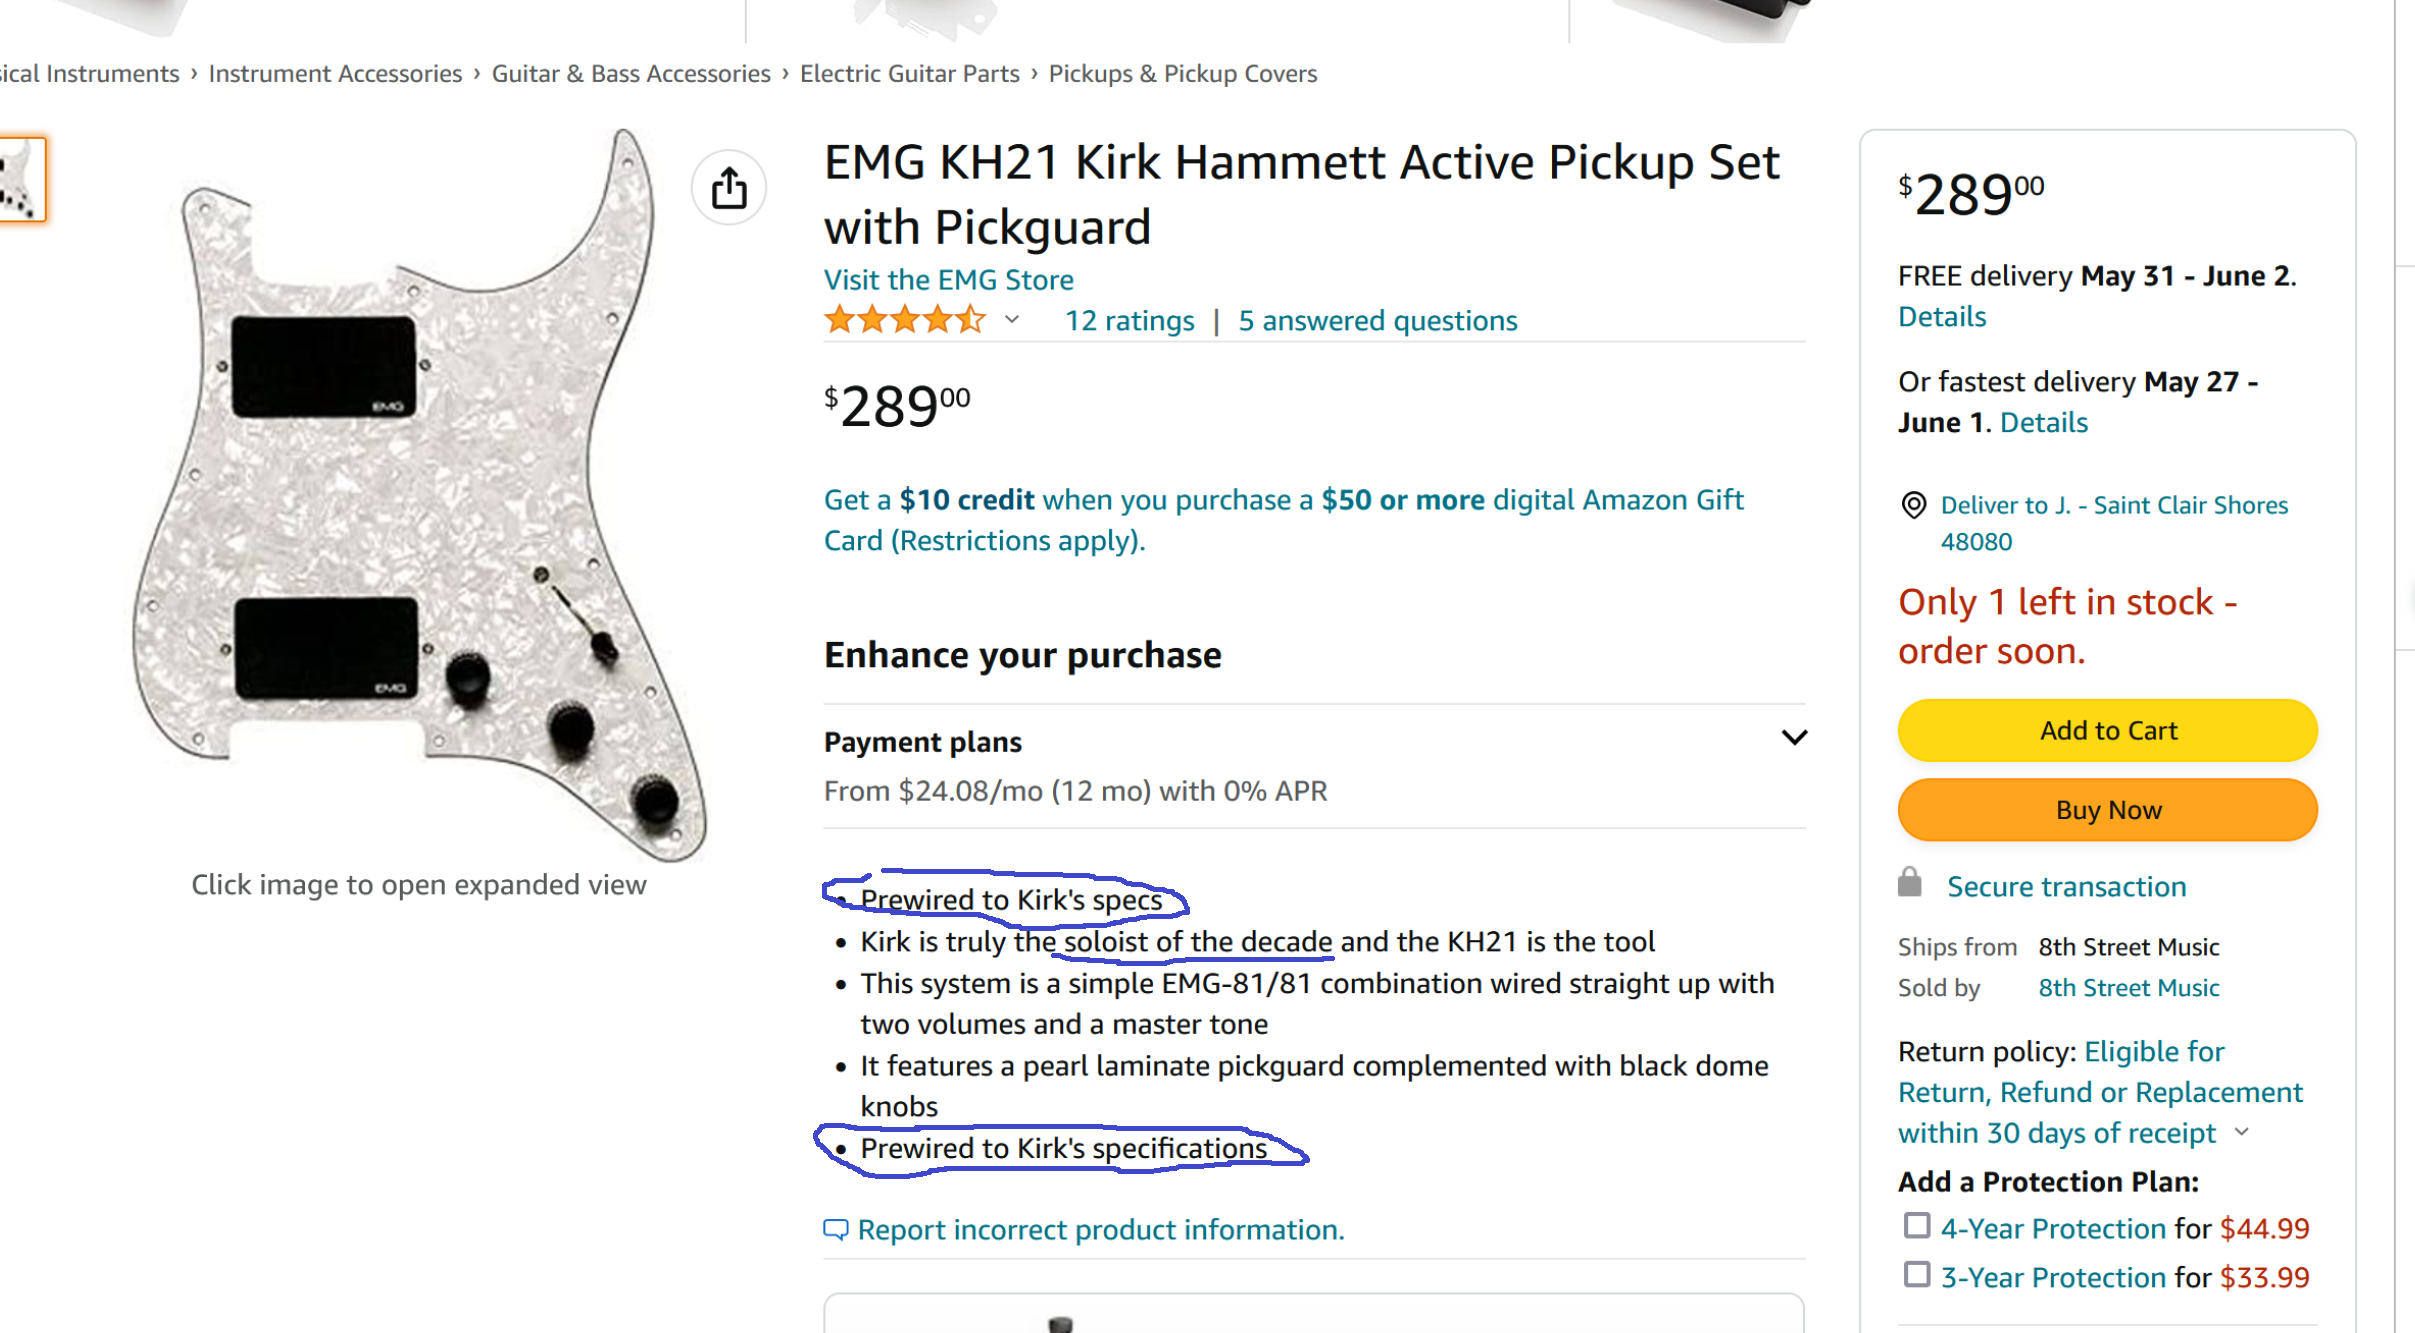Viewport: 2415px width, 1333px height.
Task: Open the 5 answered questions link
Action: [1377, 321]
